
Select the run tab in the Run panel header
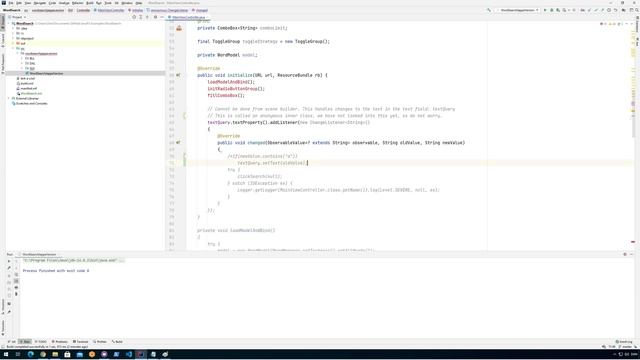[x=39, y=254]
